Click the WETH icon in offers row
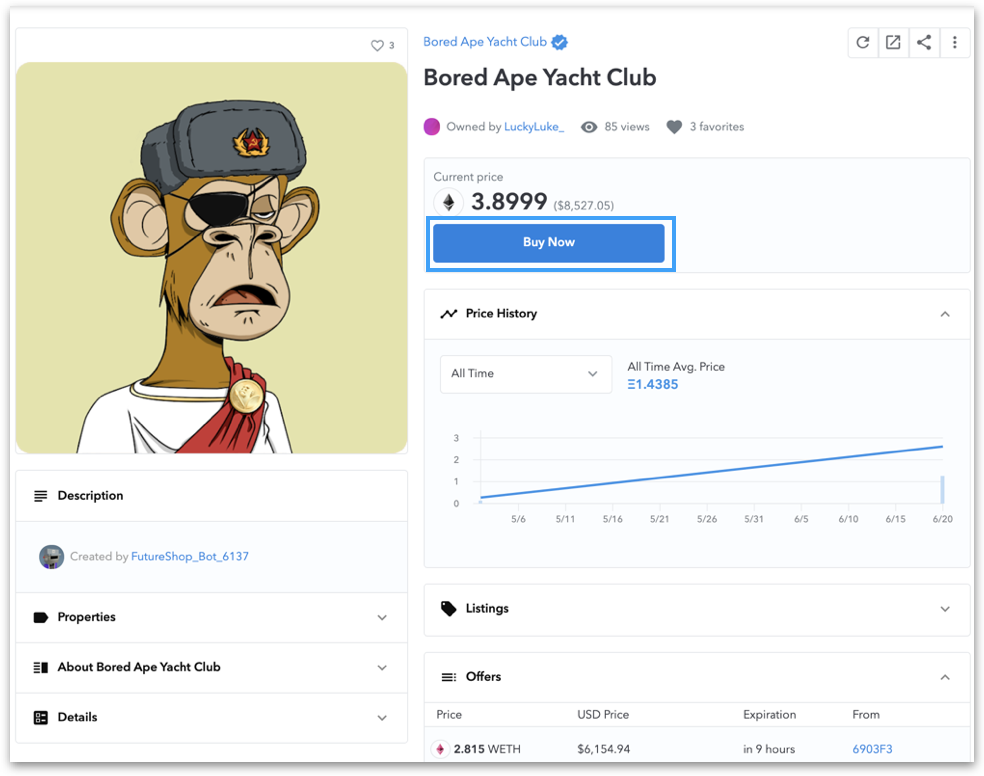Viewport: 984px width, 776px height. pos(440,749)
